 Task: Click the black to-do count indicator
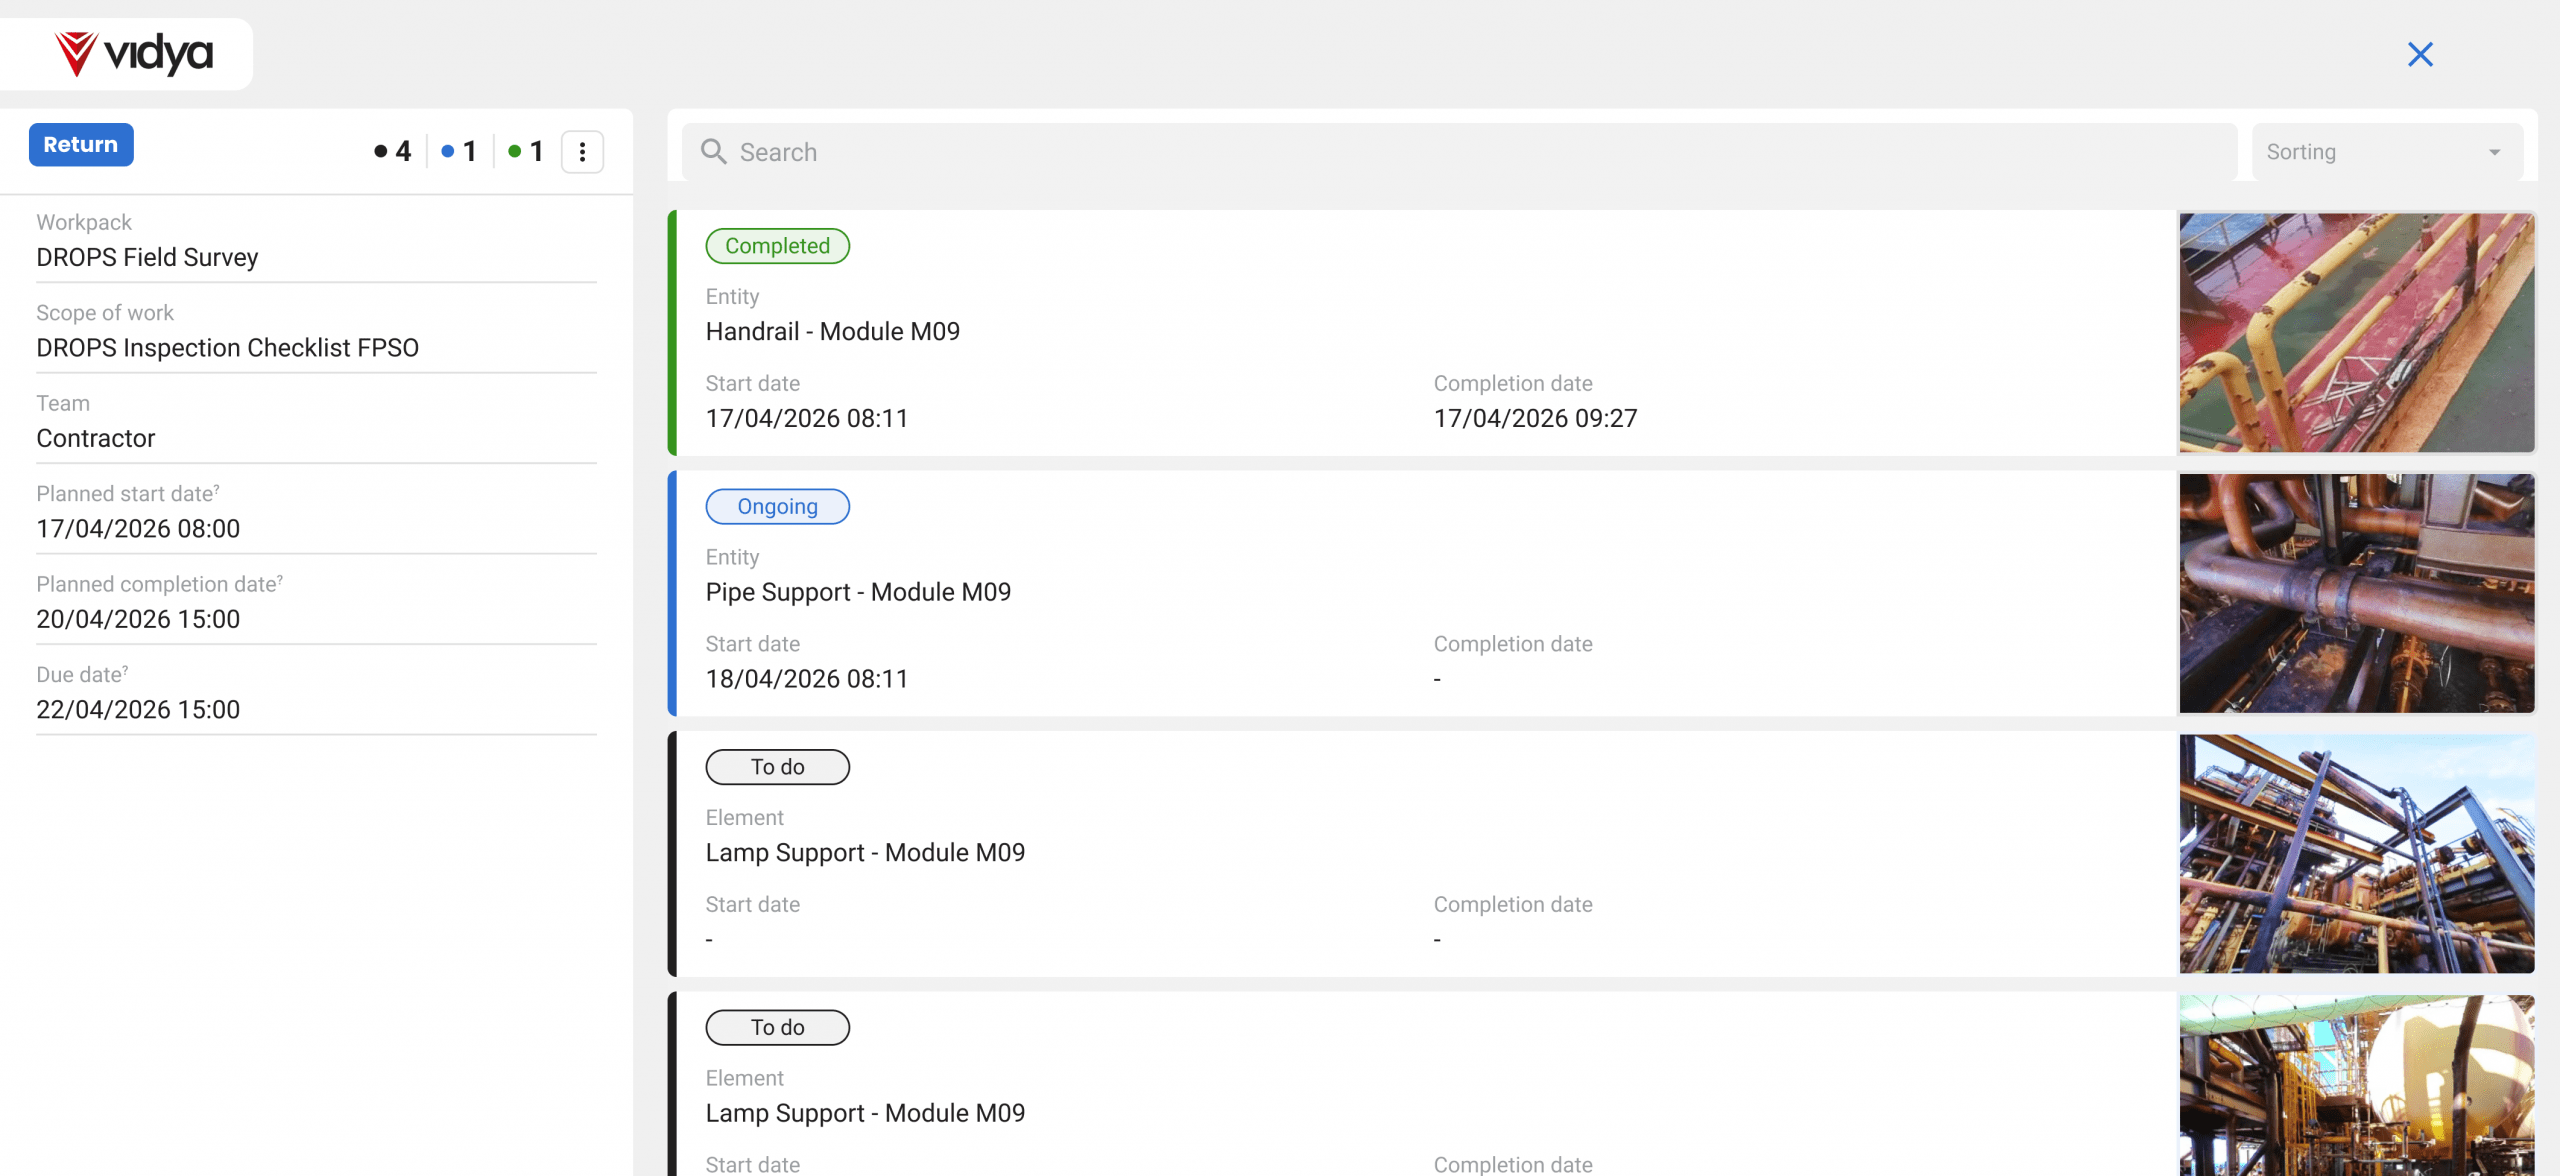coord(392,152)
